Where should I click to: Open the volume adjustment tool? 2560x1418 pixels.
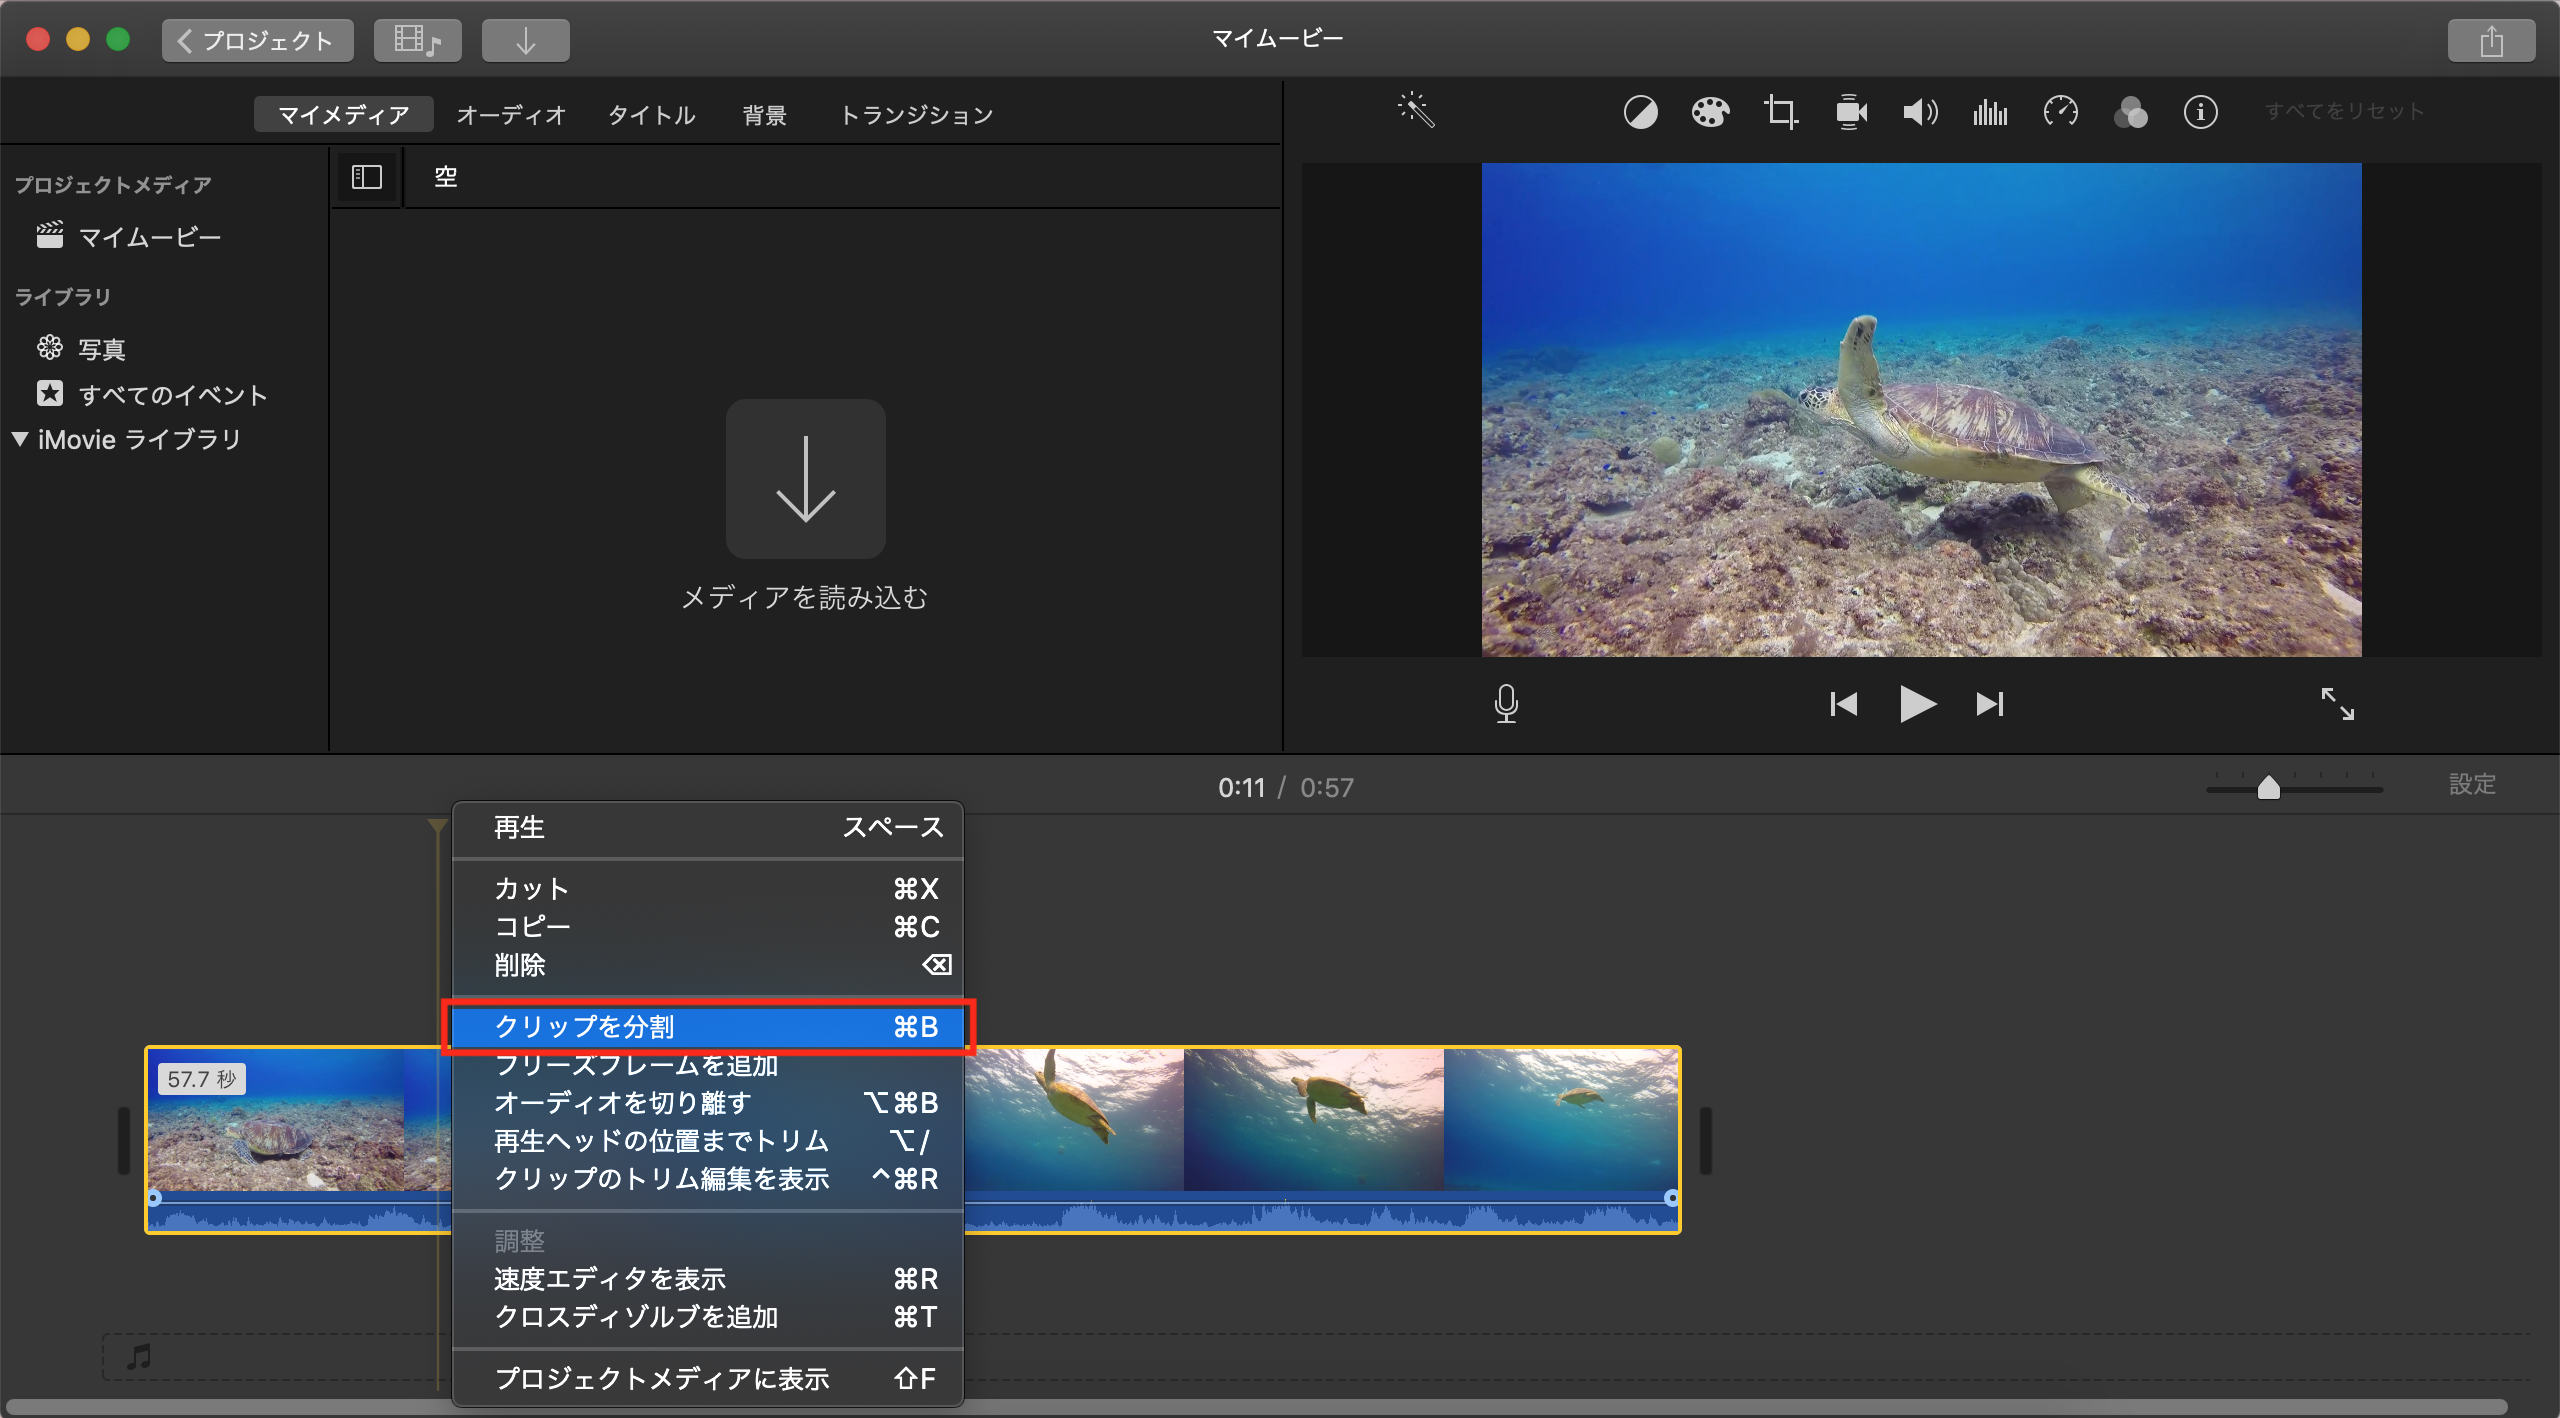click(1920, 112)
